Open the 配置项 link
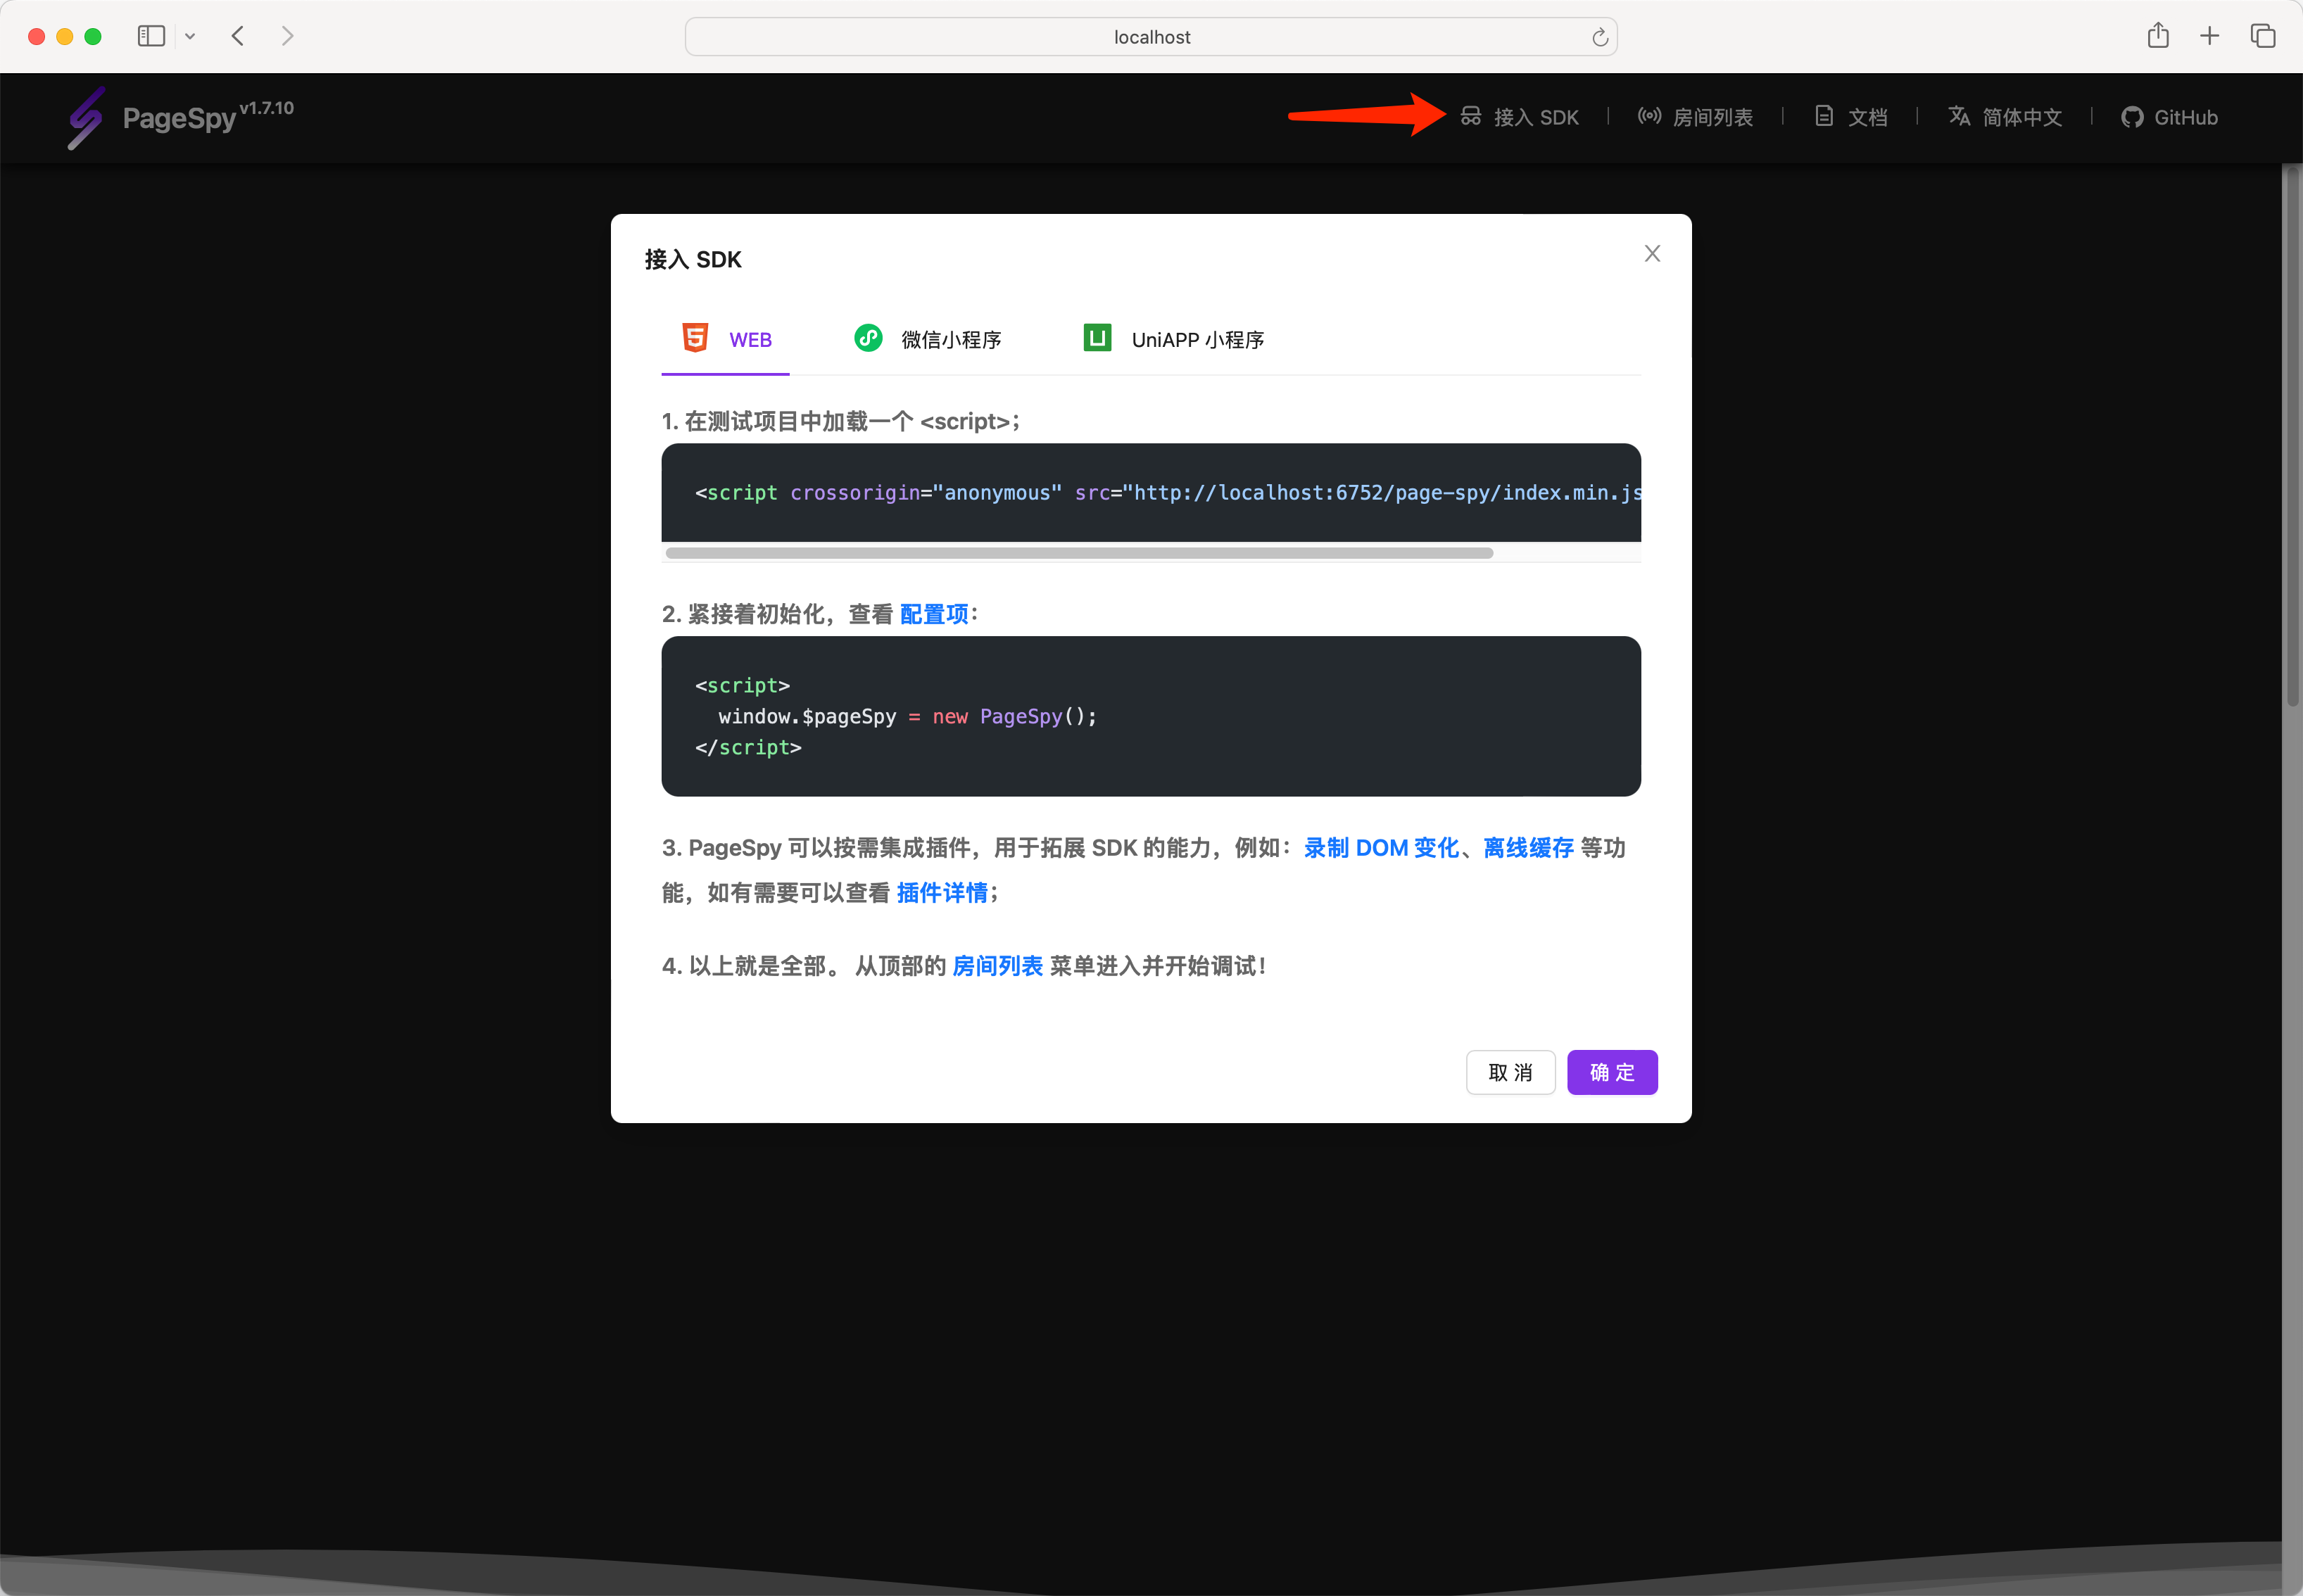Image resolution: width=2303 pixels, height=1596 pixels. 934,614
